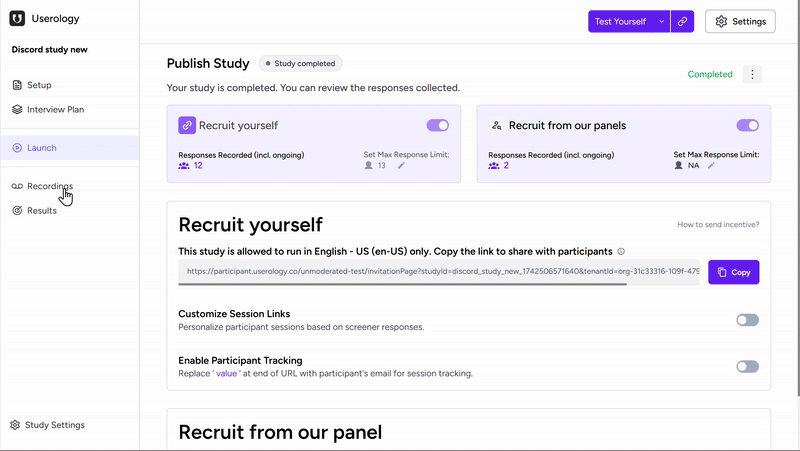
Task: Open the Results section
Action: (x=42, y=211)
